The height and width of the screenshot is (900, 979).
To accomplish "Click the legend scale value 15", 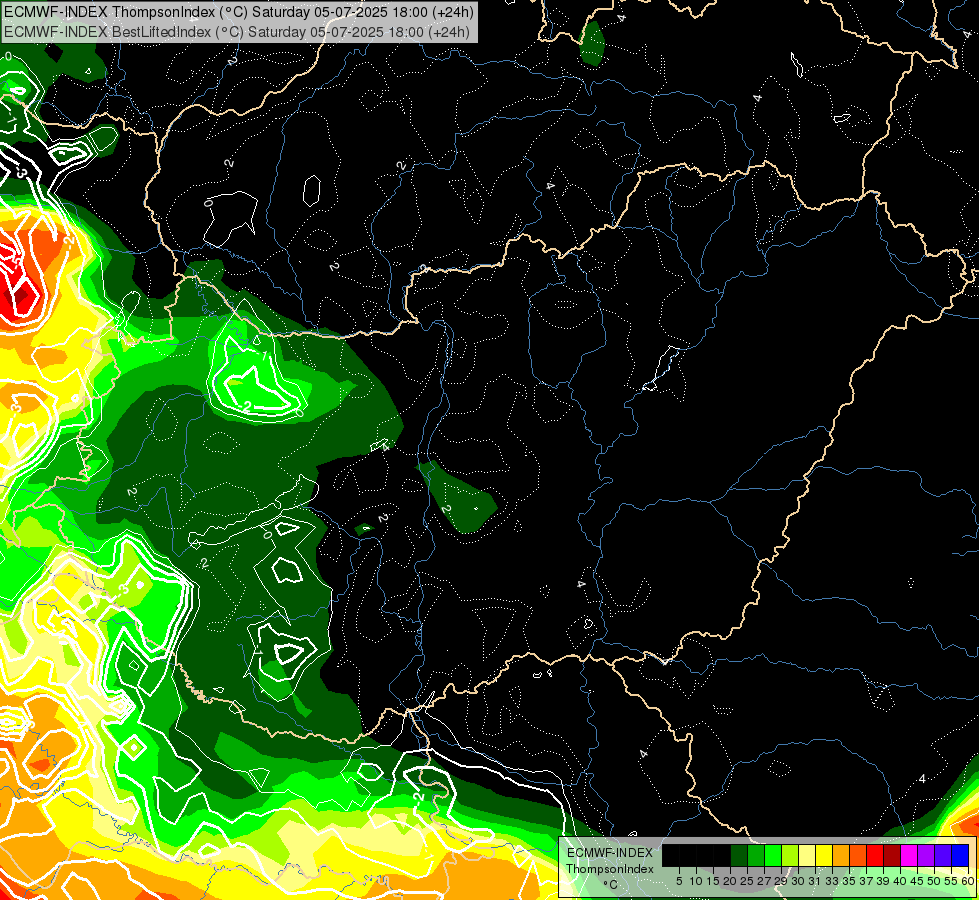I will point(713,881).
